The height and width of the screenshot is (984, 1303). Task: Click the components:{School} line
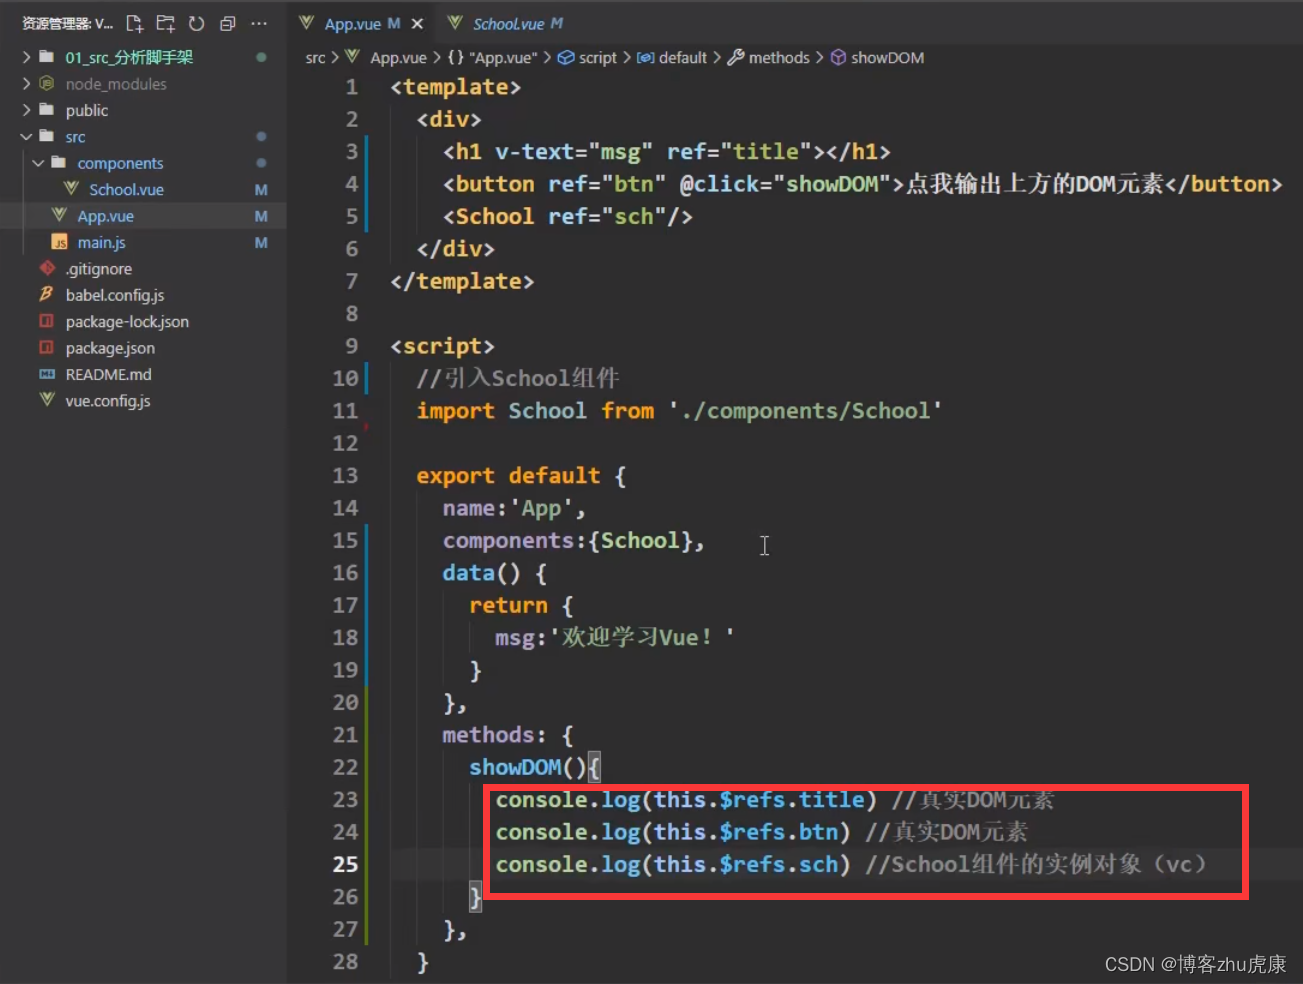(574, 541)
